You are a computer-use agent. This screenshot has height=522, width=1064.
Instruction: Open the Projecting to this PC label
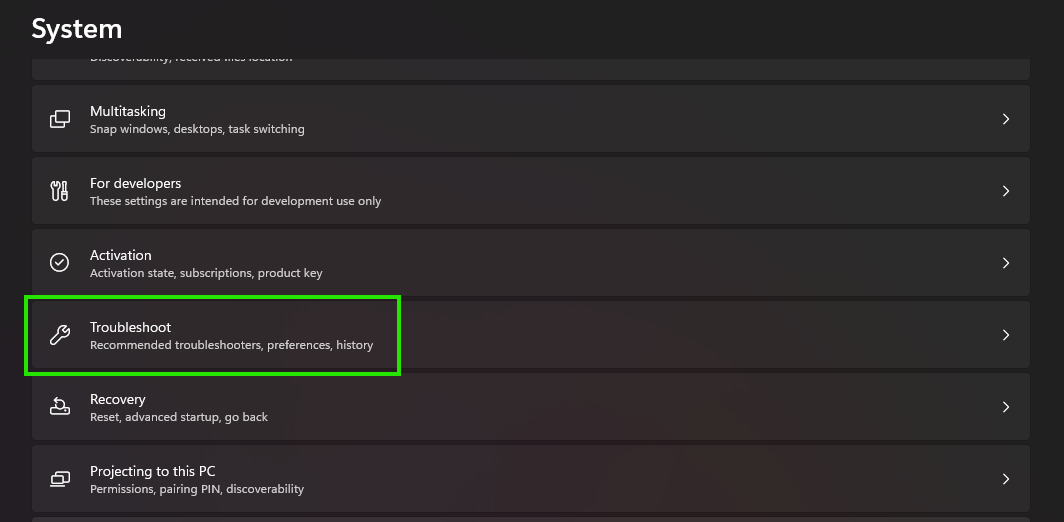tap(153, 471)
